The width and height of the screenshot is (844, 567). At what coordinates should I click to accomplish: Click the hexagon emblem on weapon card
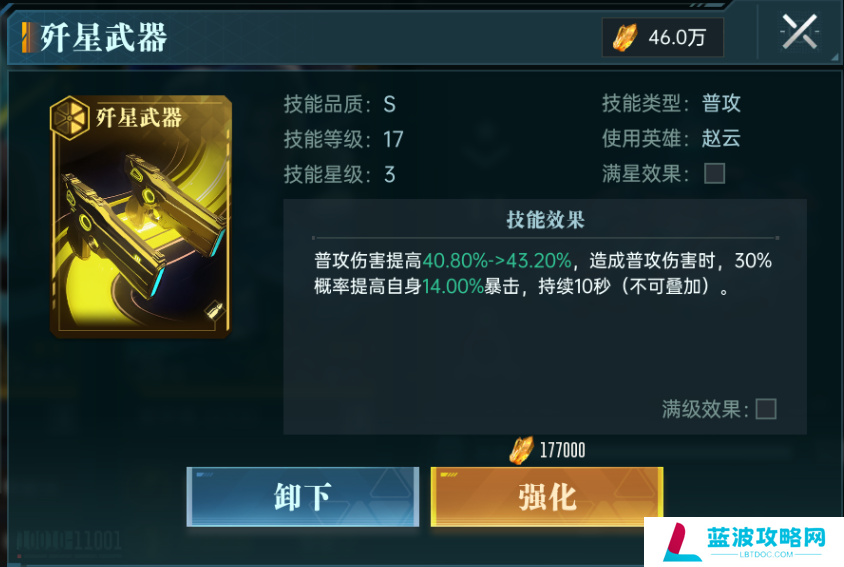(x=69, y=117)
